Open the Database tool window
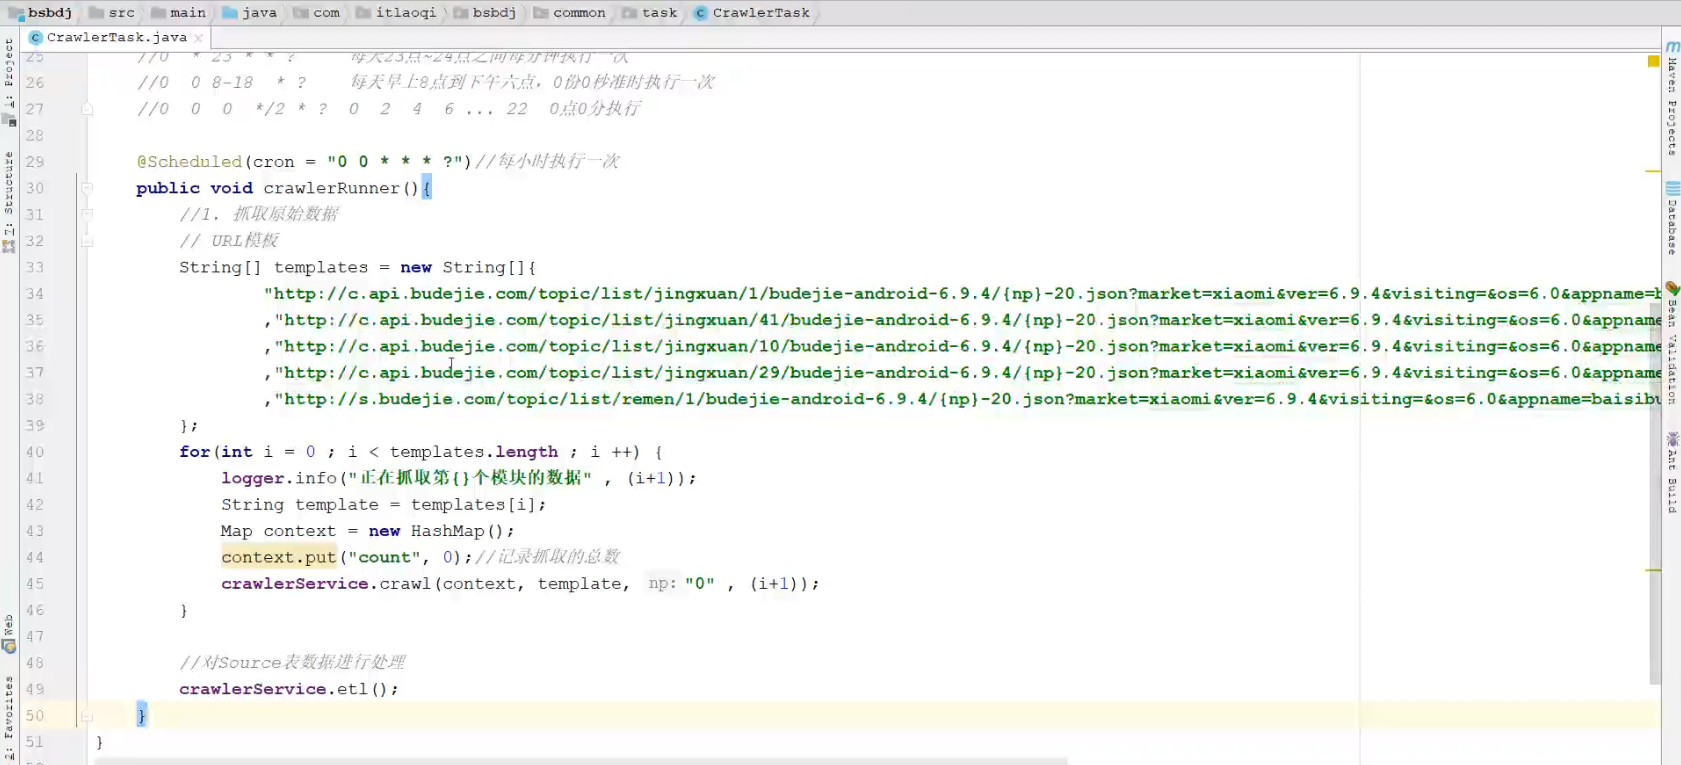Viewport: 1681px width, 765px height. click(1672, 218)
